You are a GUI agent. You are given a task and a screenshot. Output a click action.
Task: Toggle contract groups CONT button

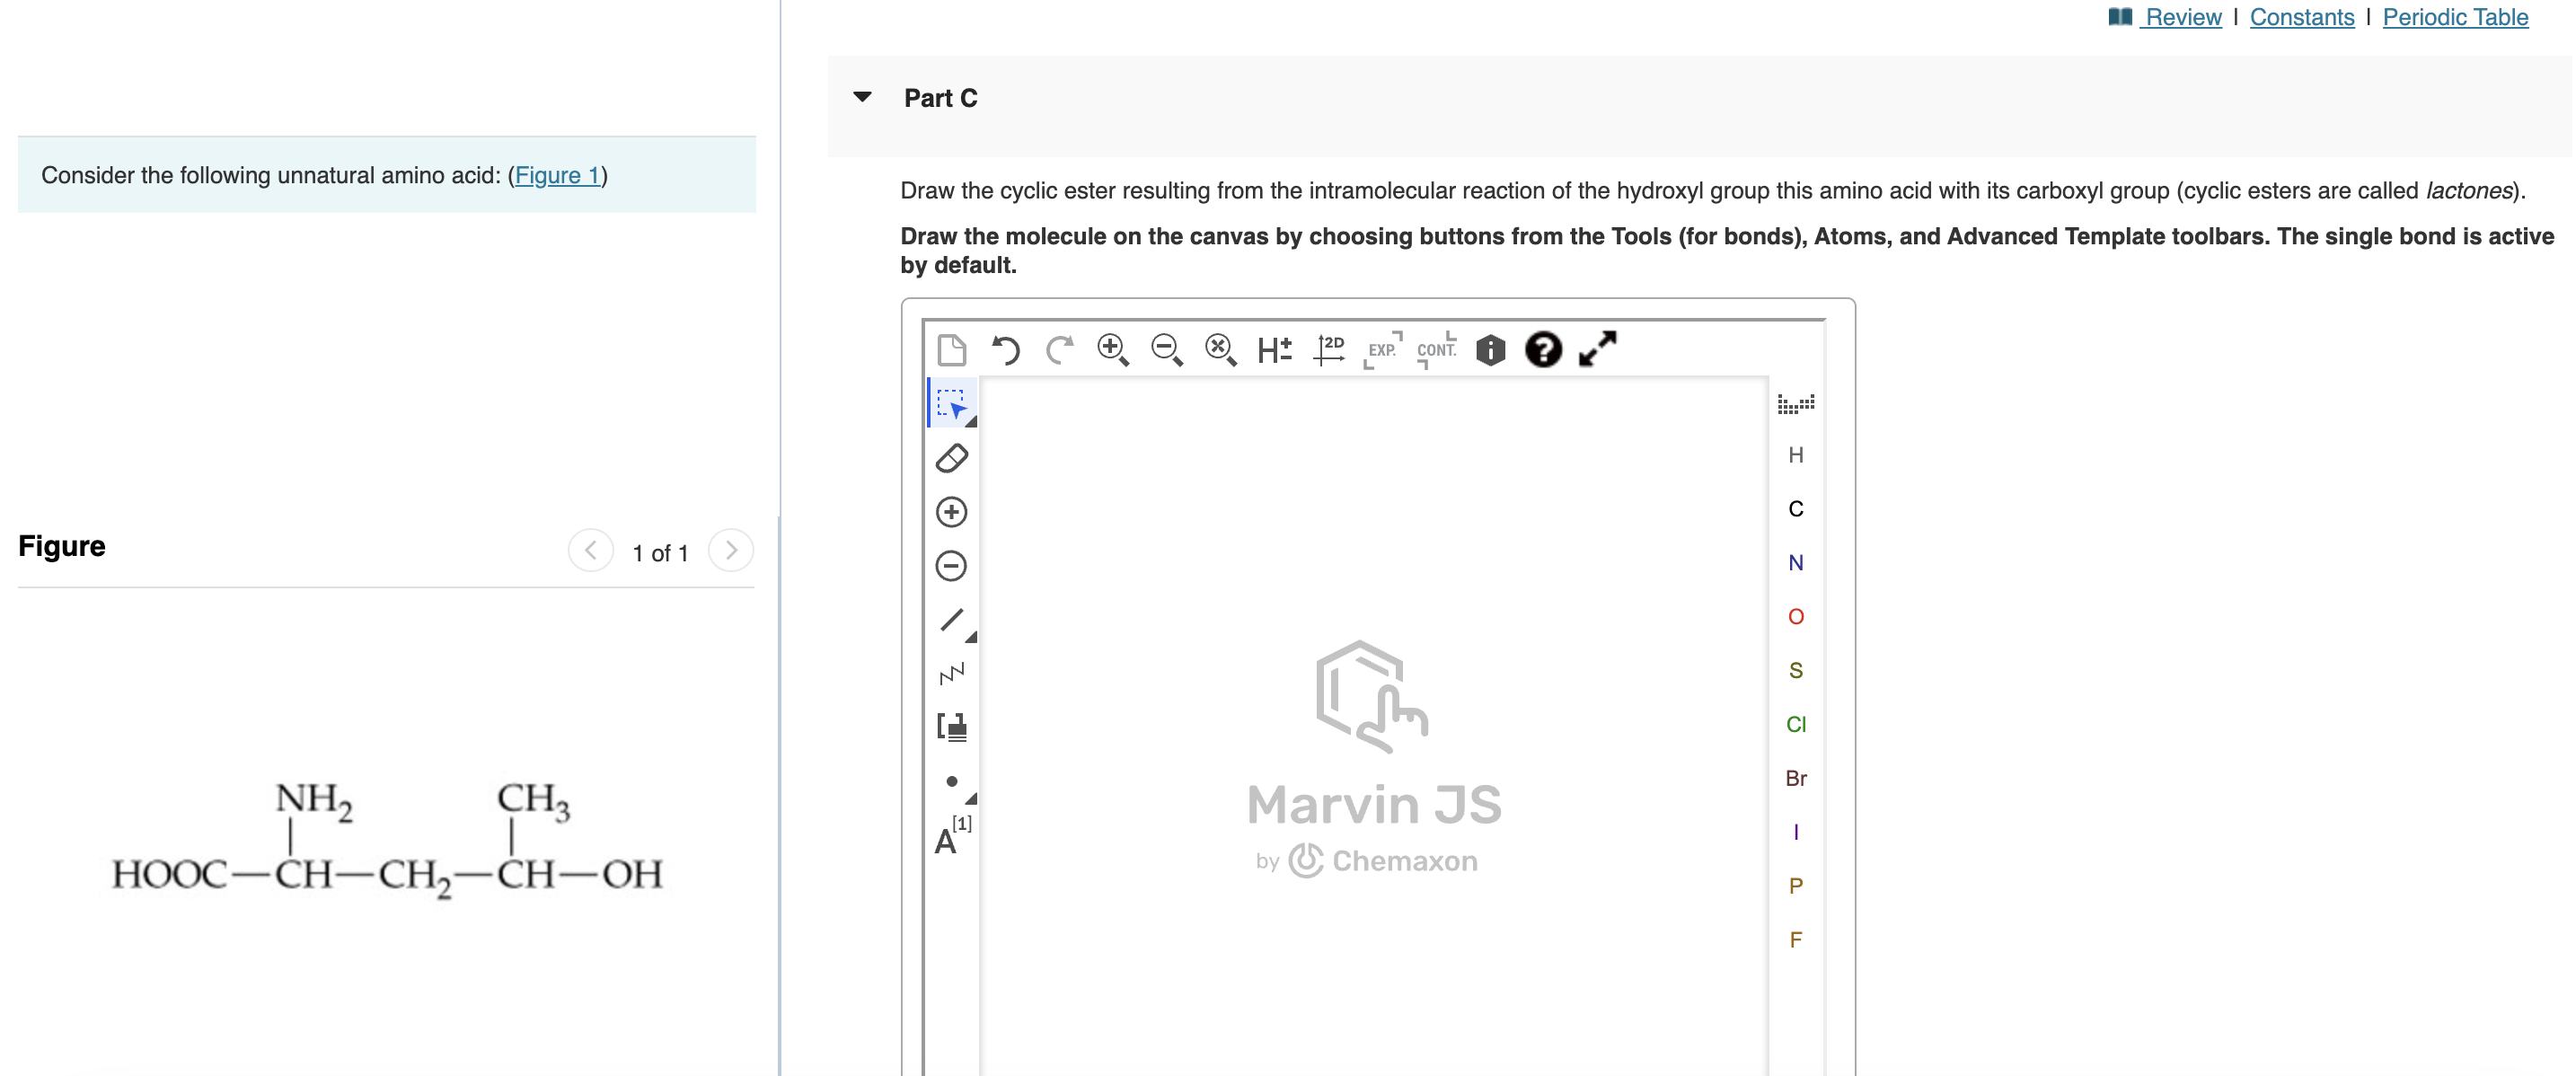pos(1436,350)
